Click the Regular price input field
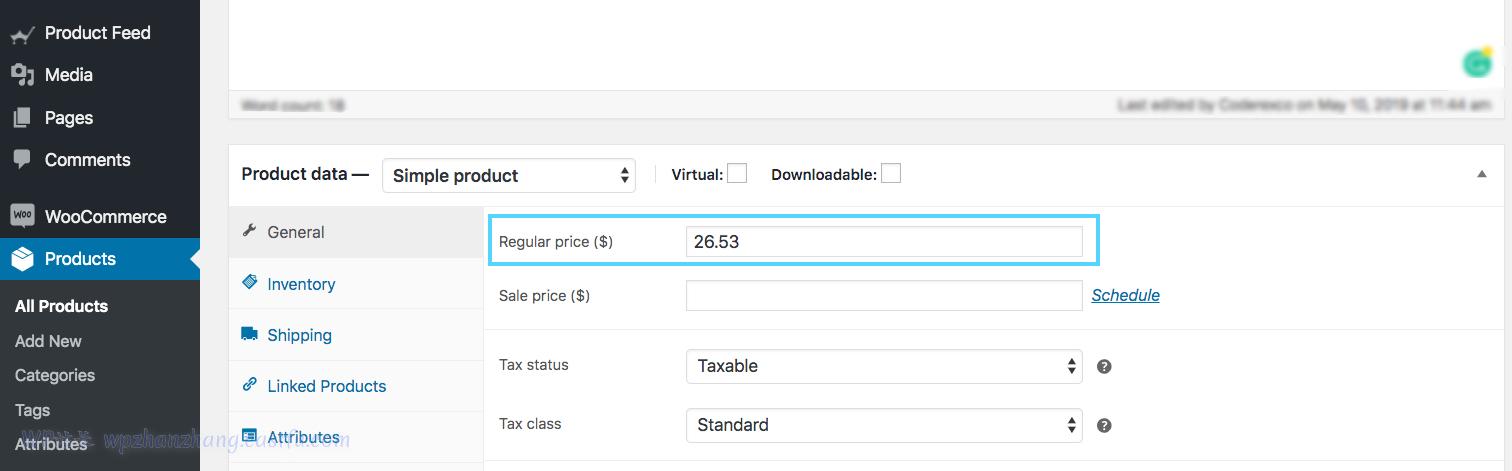Viewport: 1512px width, 471px height. coord(883,241)
